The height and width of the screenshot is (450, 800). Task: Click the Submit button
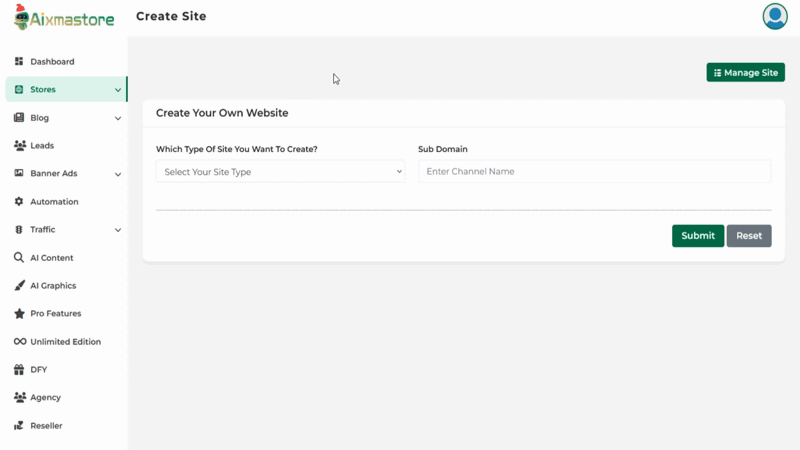click(697, 236)
